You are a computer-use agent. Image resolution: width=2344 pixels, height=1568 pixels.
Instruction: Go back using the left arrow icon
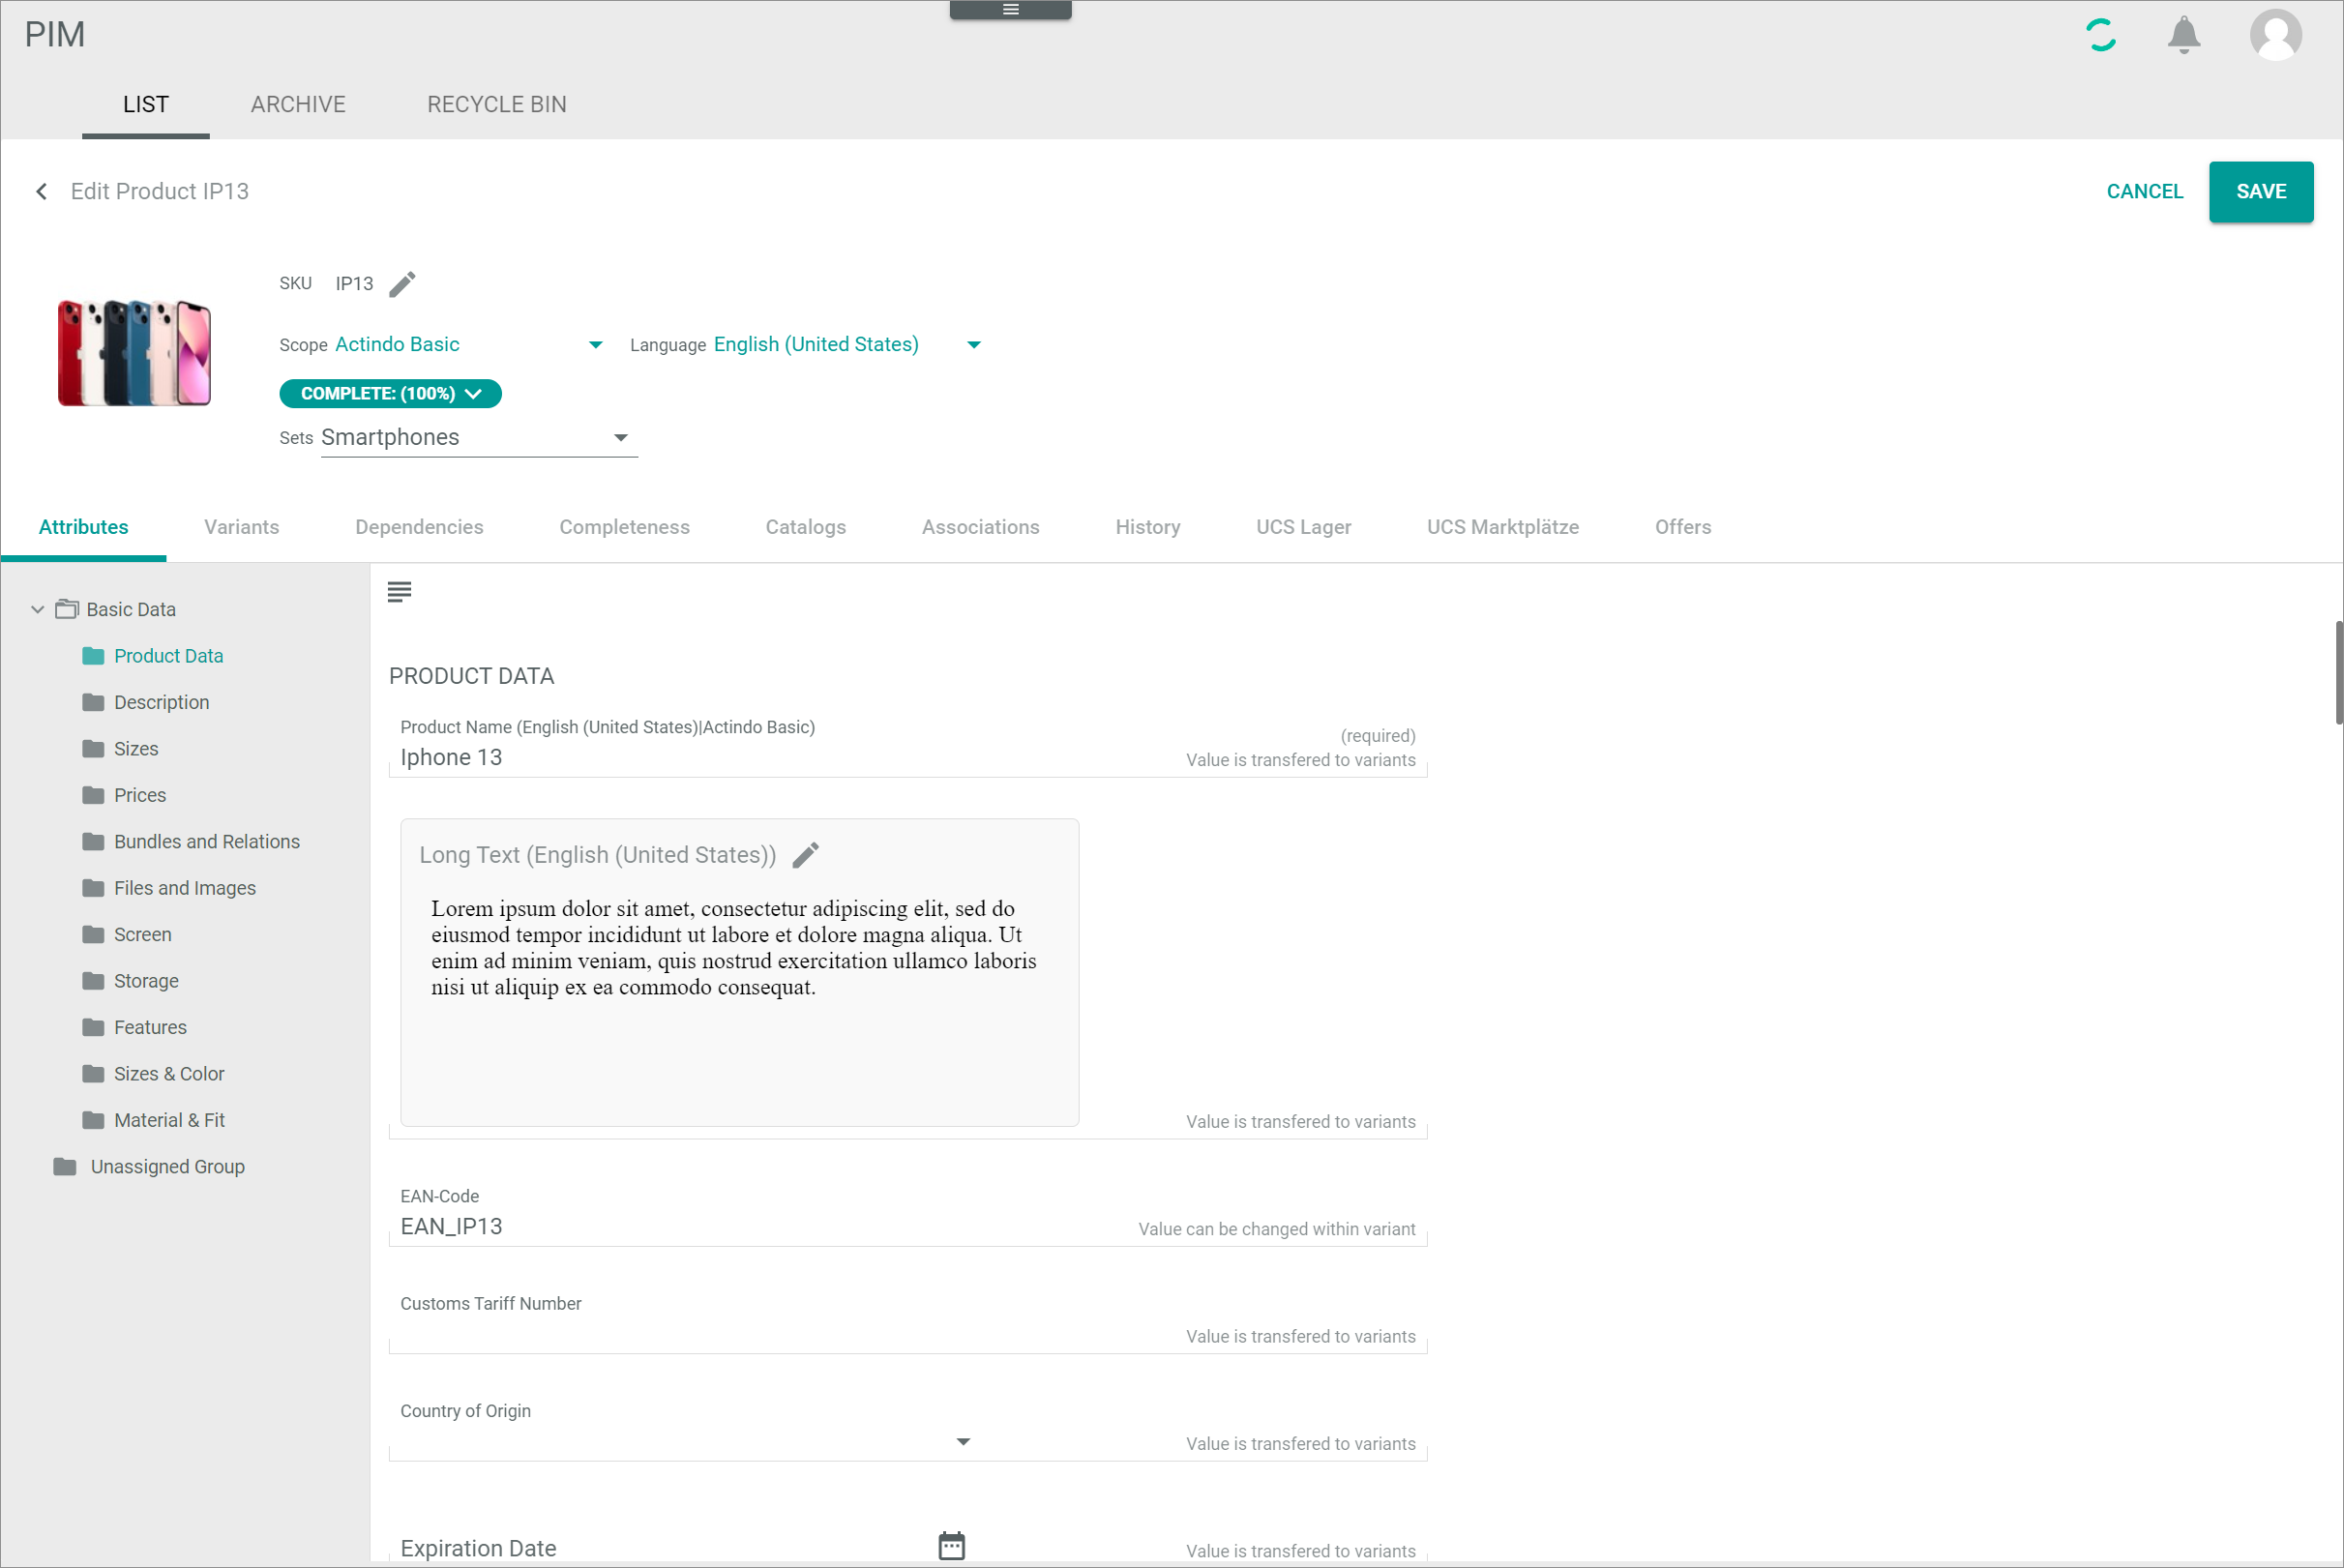pos(42,191)
